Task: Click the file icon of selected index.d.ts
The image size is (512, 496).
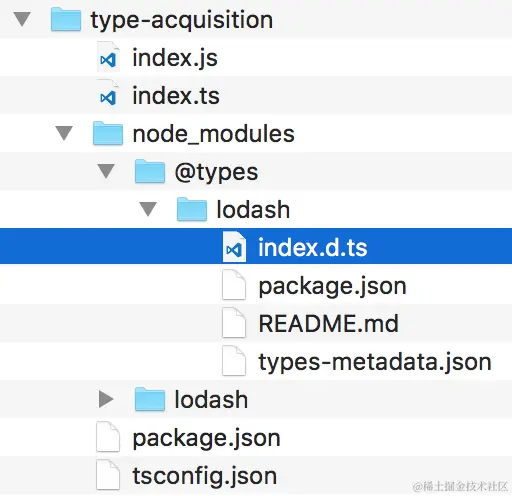Action: pyautogui.click(x=234, y=247)
